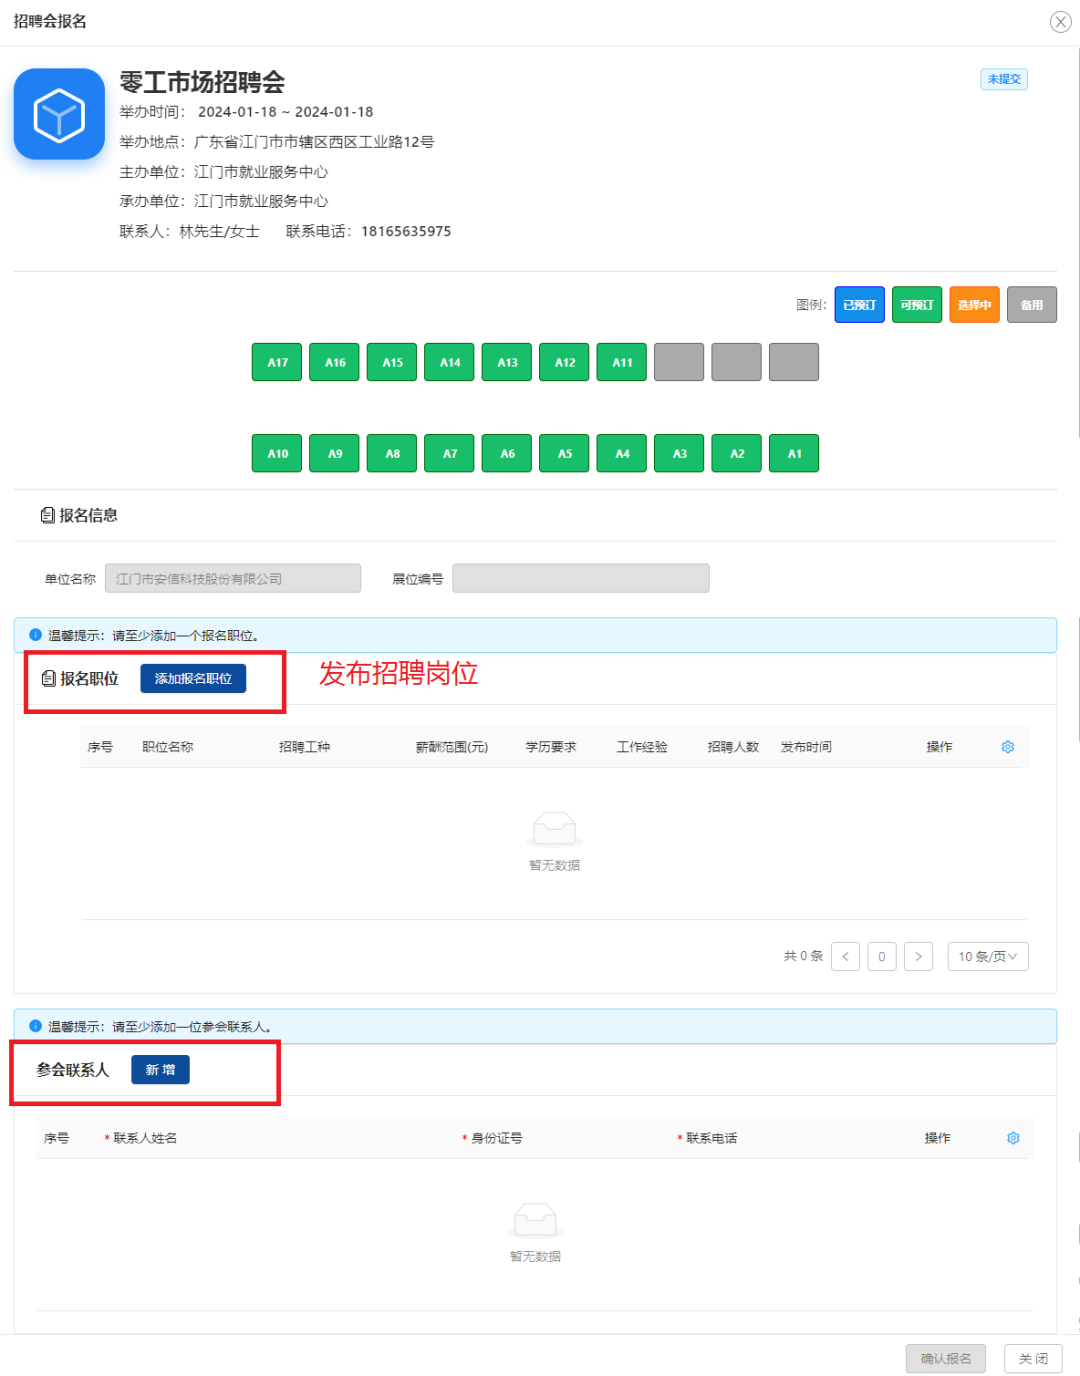
Task: Click the info icon on the job position tip
Action: [34, 635]
